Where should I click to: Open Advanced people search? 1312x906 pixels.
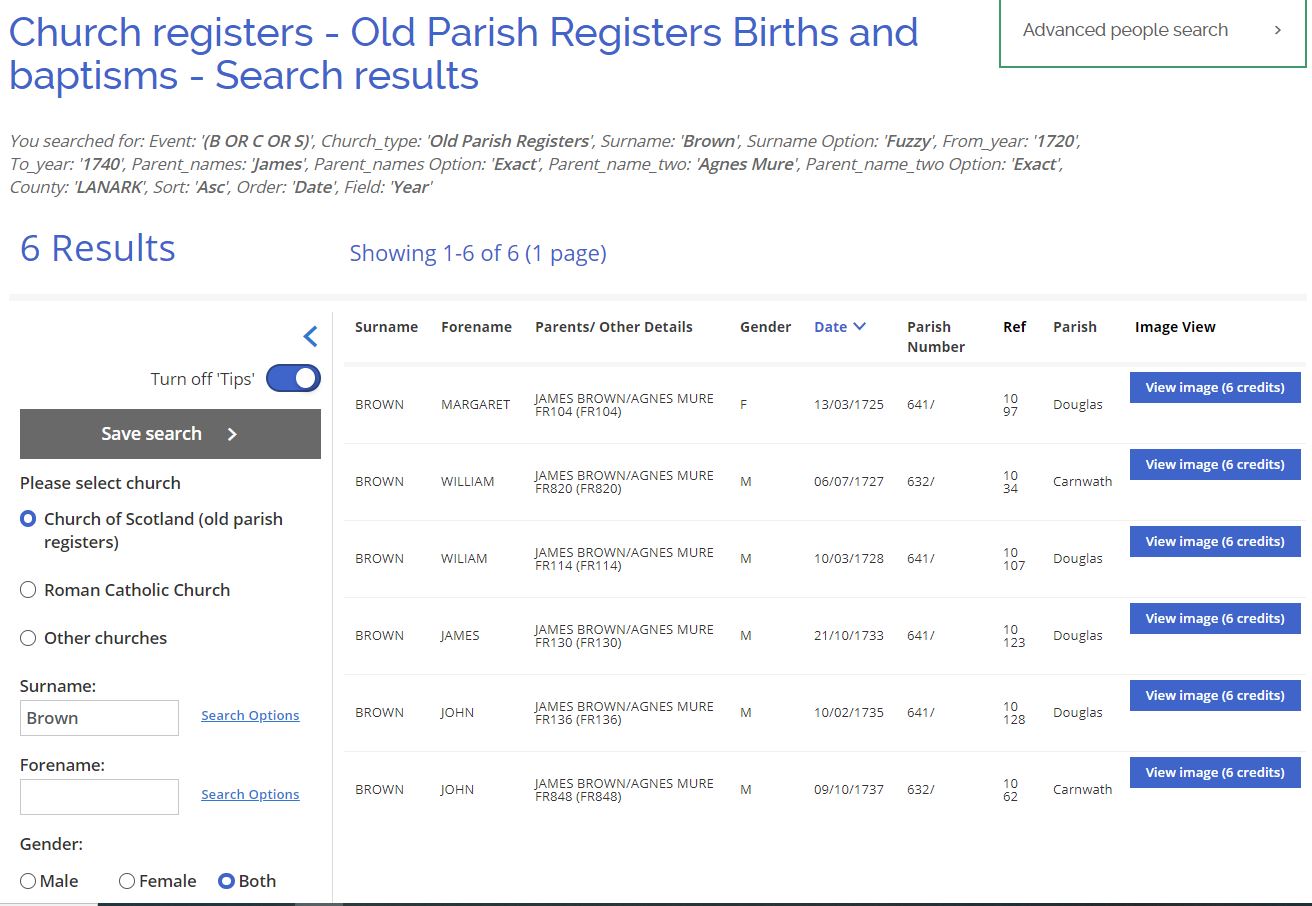(1152, 30)
